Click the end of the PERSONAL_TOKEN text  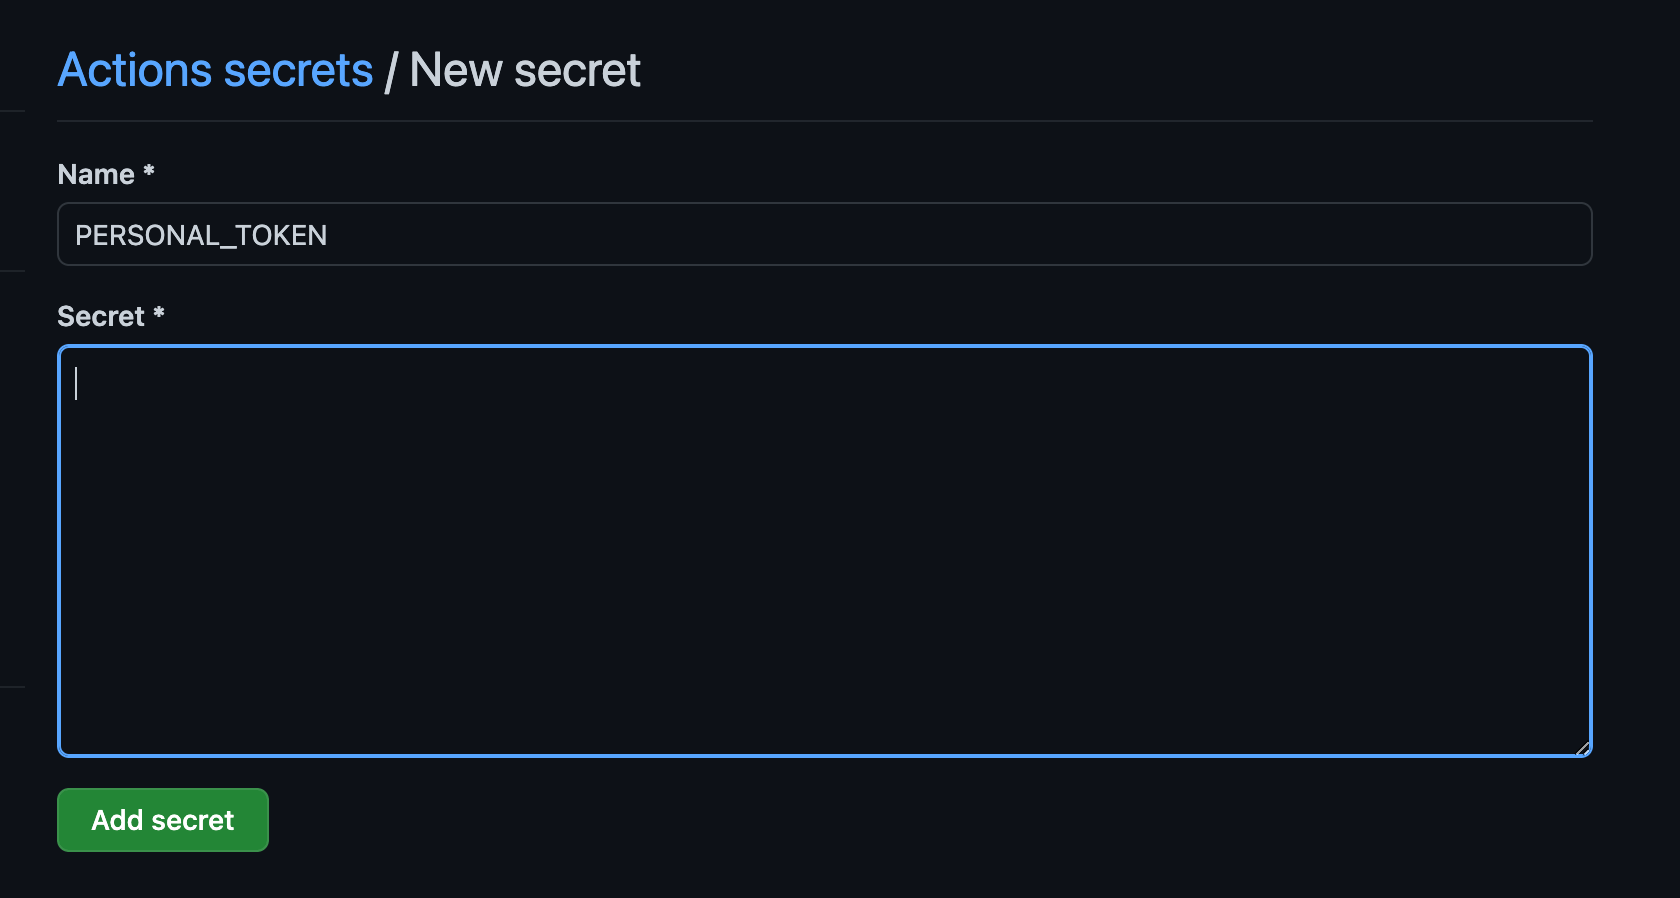click(328, 234)
